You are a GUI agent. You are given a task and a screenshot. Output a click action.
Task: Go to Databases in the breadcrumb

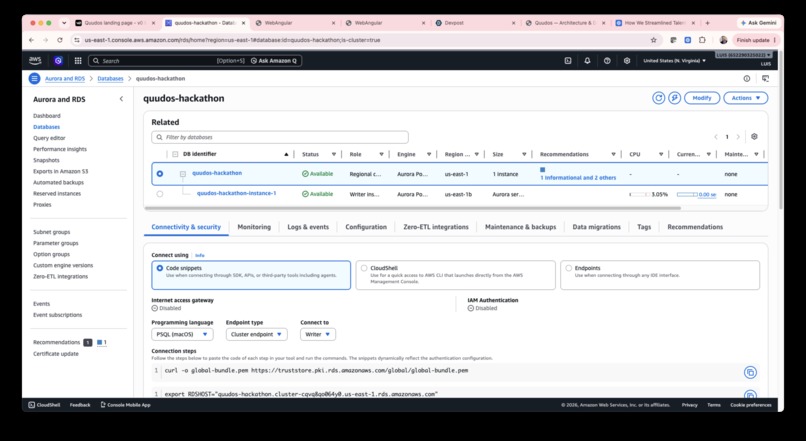coord(111,79)
